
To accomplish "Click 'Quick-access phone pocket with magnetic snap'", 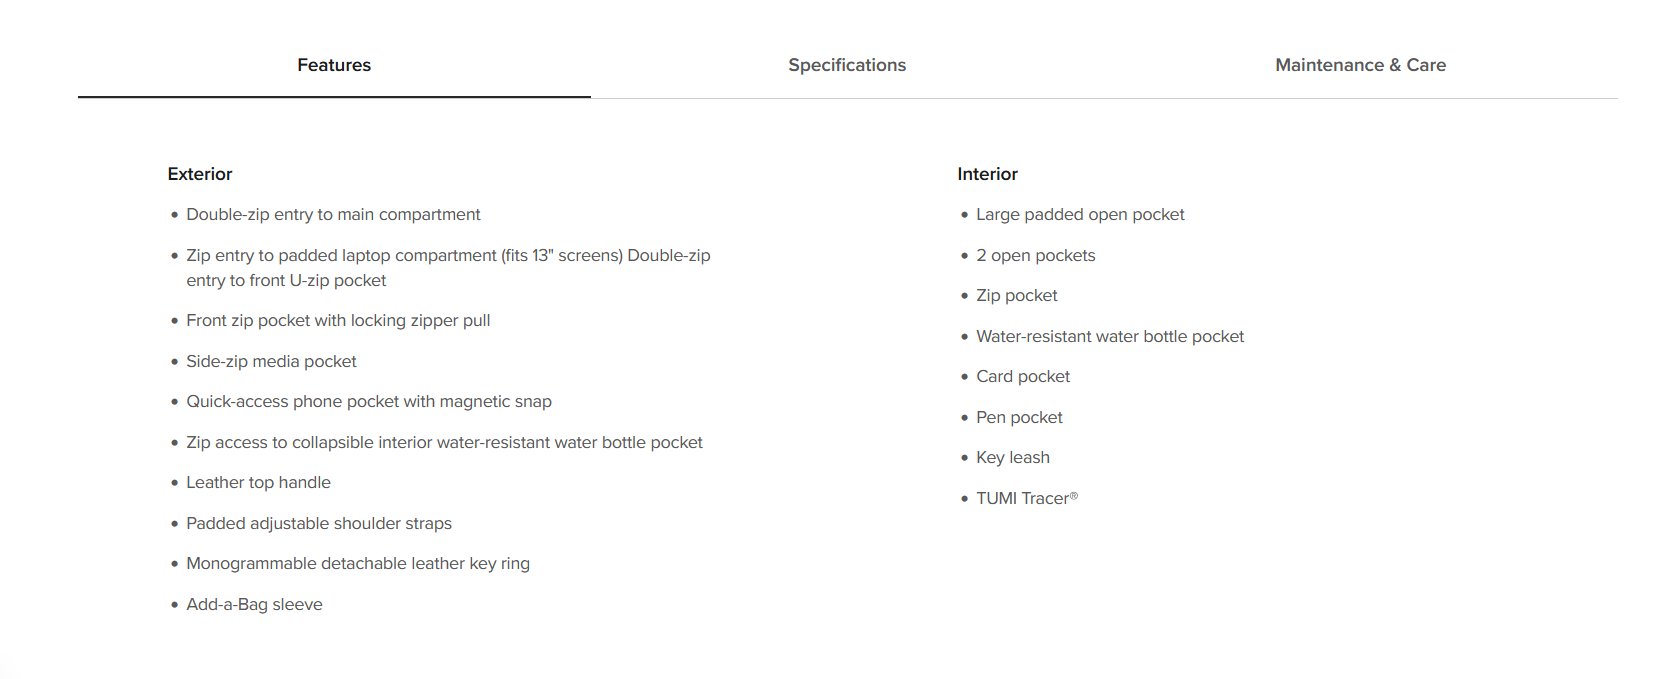I will [369, 402].
